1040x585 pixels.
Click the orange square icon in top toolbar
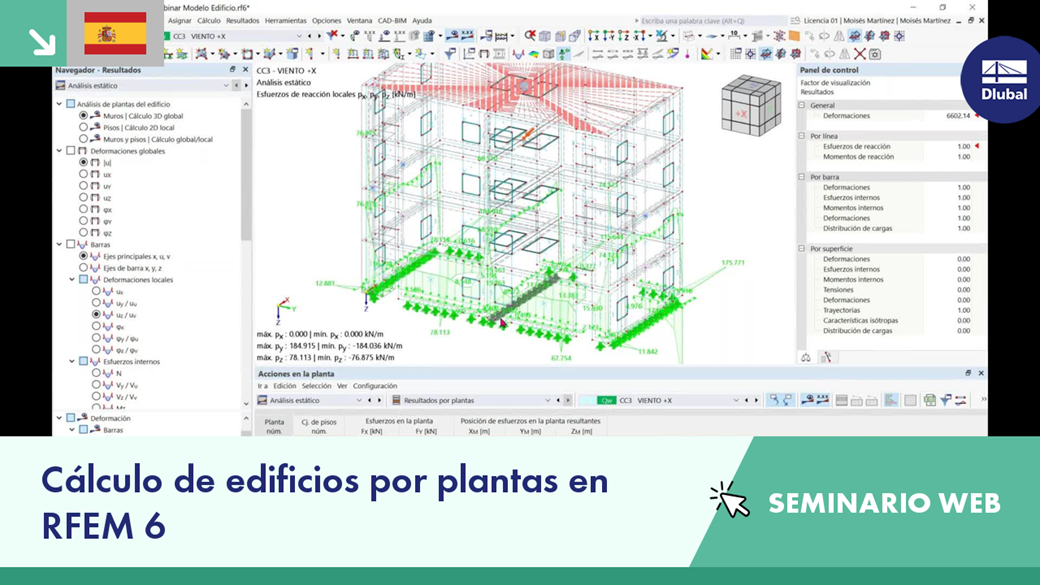click(x=794, y=36)
